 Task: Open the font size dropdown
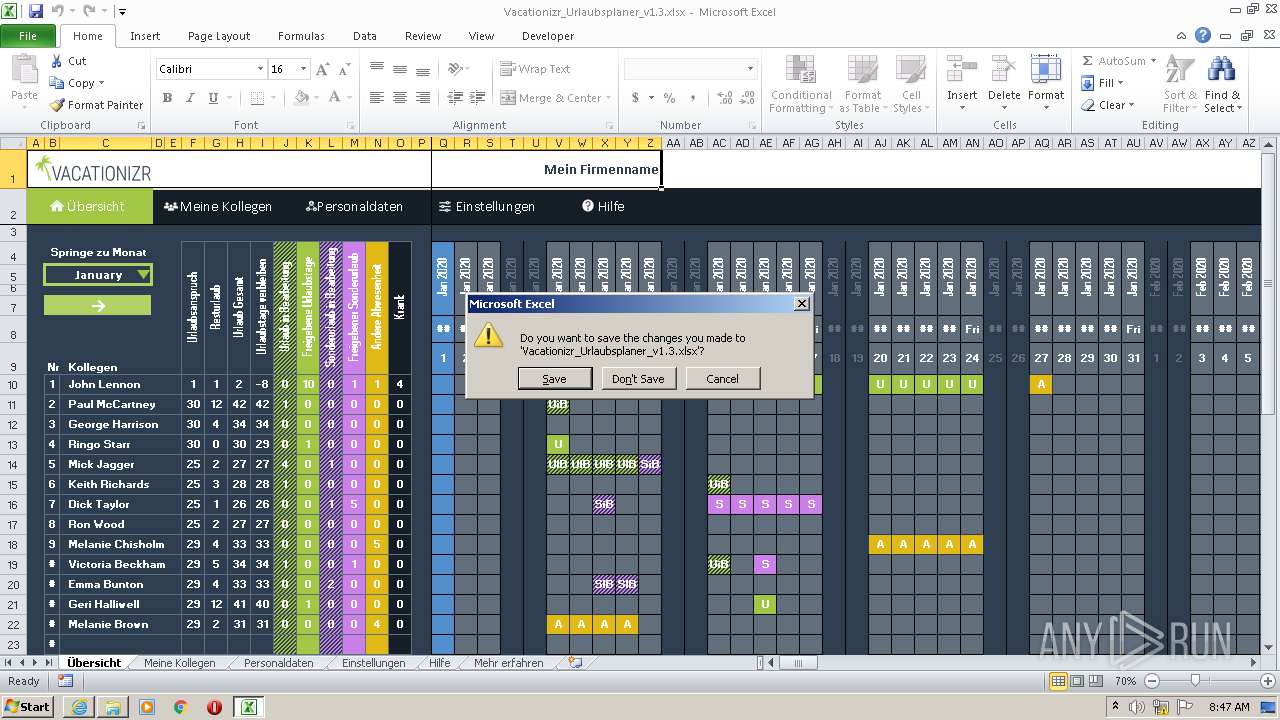303,69
